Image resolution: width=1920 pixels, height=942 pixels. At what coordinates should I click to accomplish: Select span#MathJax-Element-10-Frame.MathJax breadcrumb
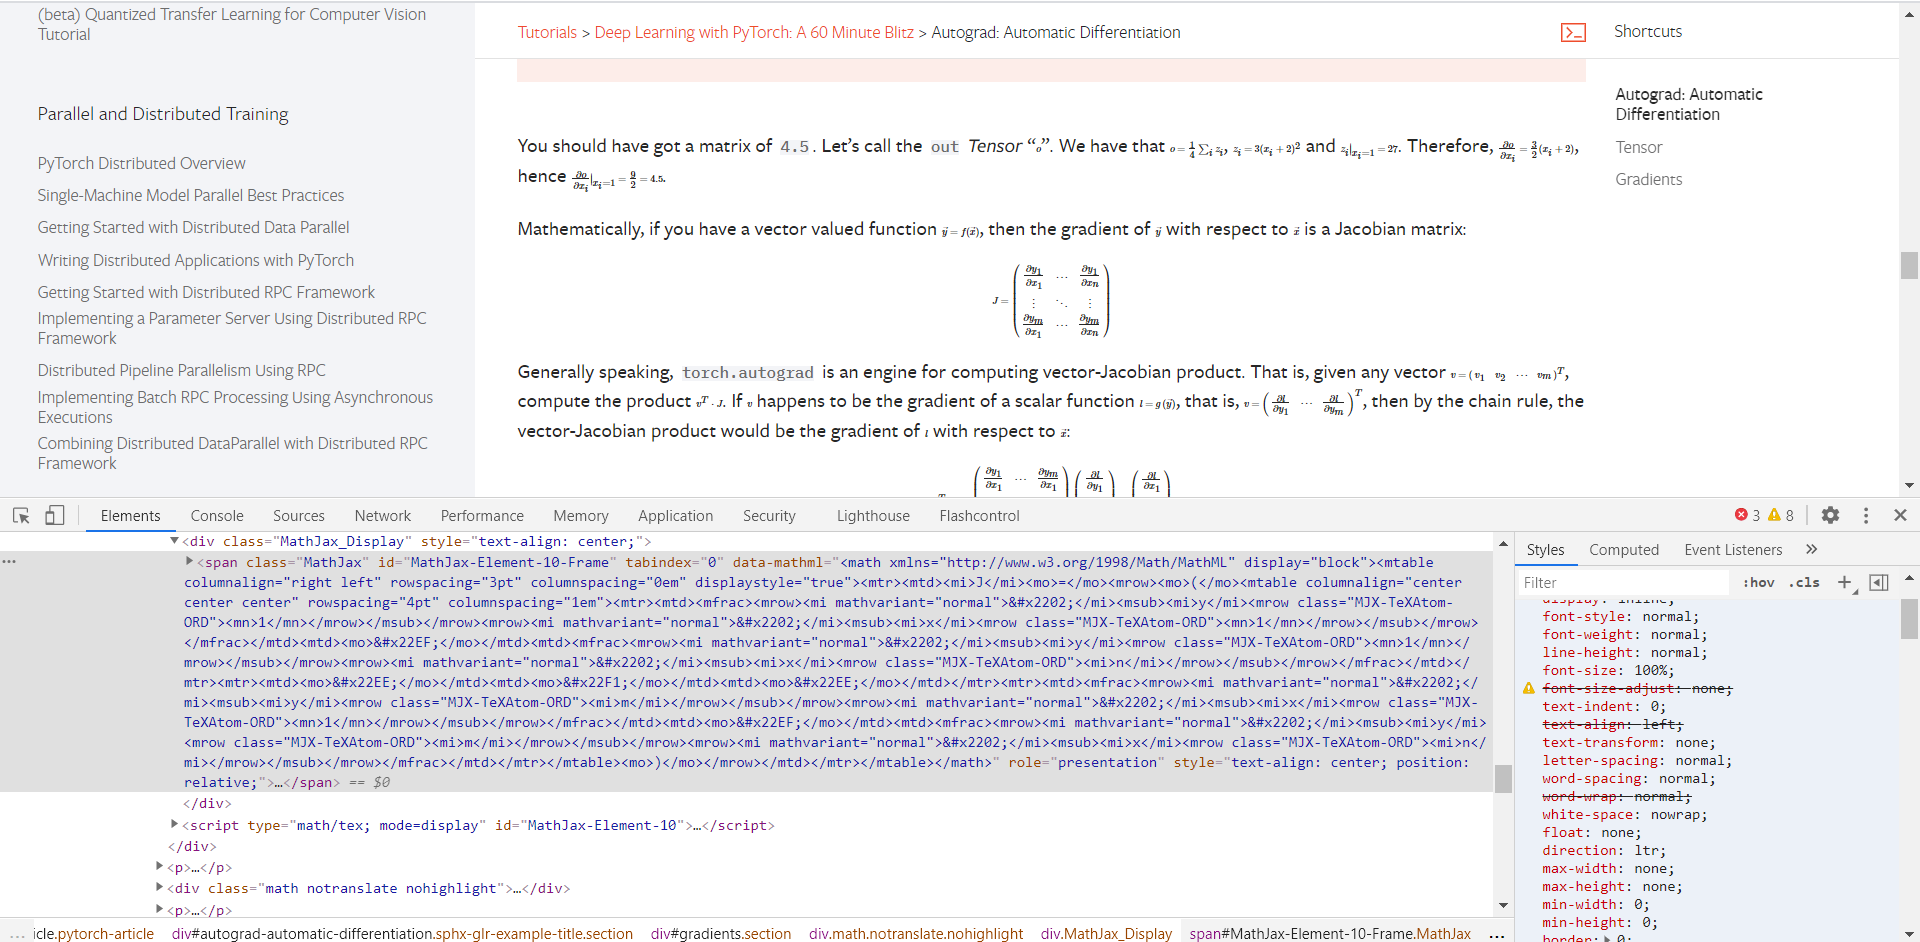pyautogui.click(x=1330, y=933)
